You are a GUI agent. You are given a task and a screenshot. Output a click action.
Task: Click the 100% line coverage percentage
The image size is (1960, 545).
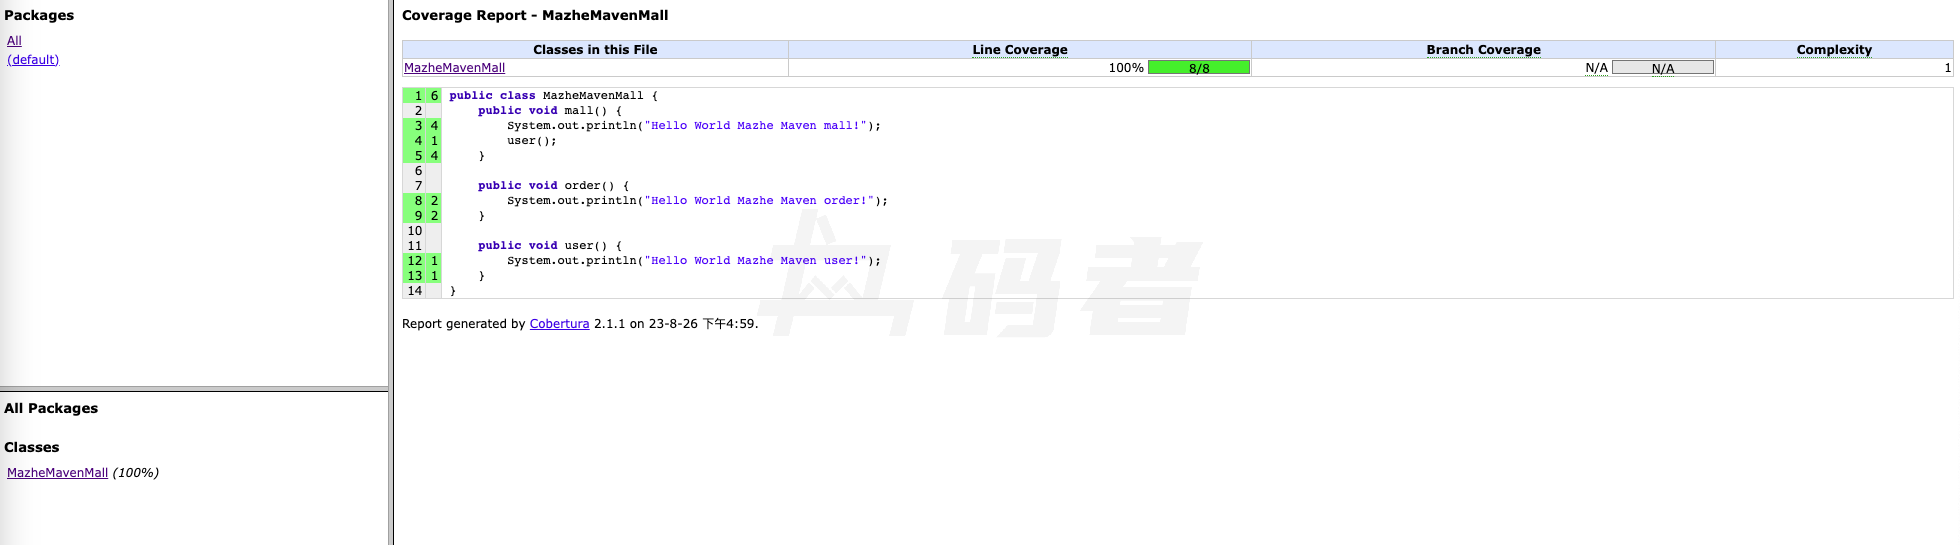(1125, 68)
